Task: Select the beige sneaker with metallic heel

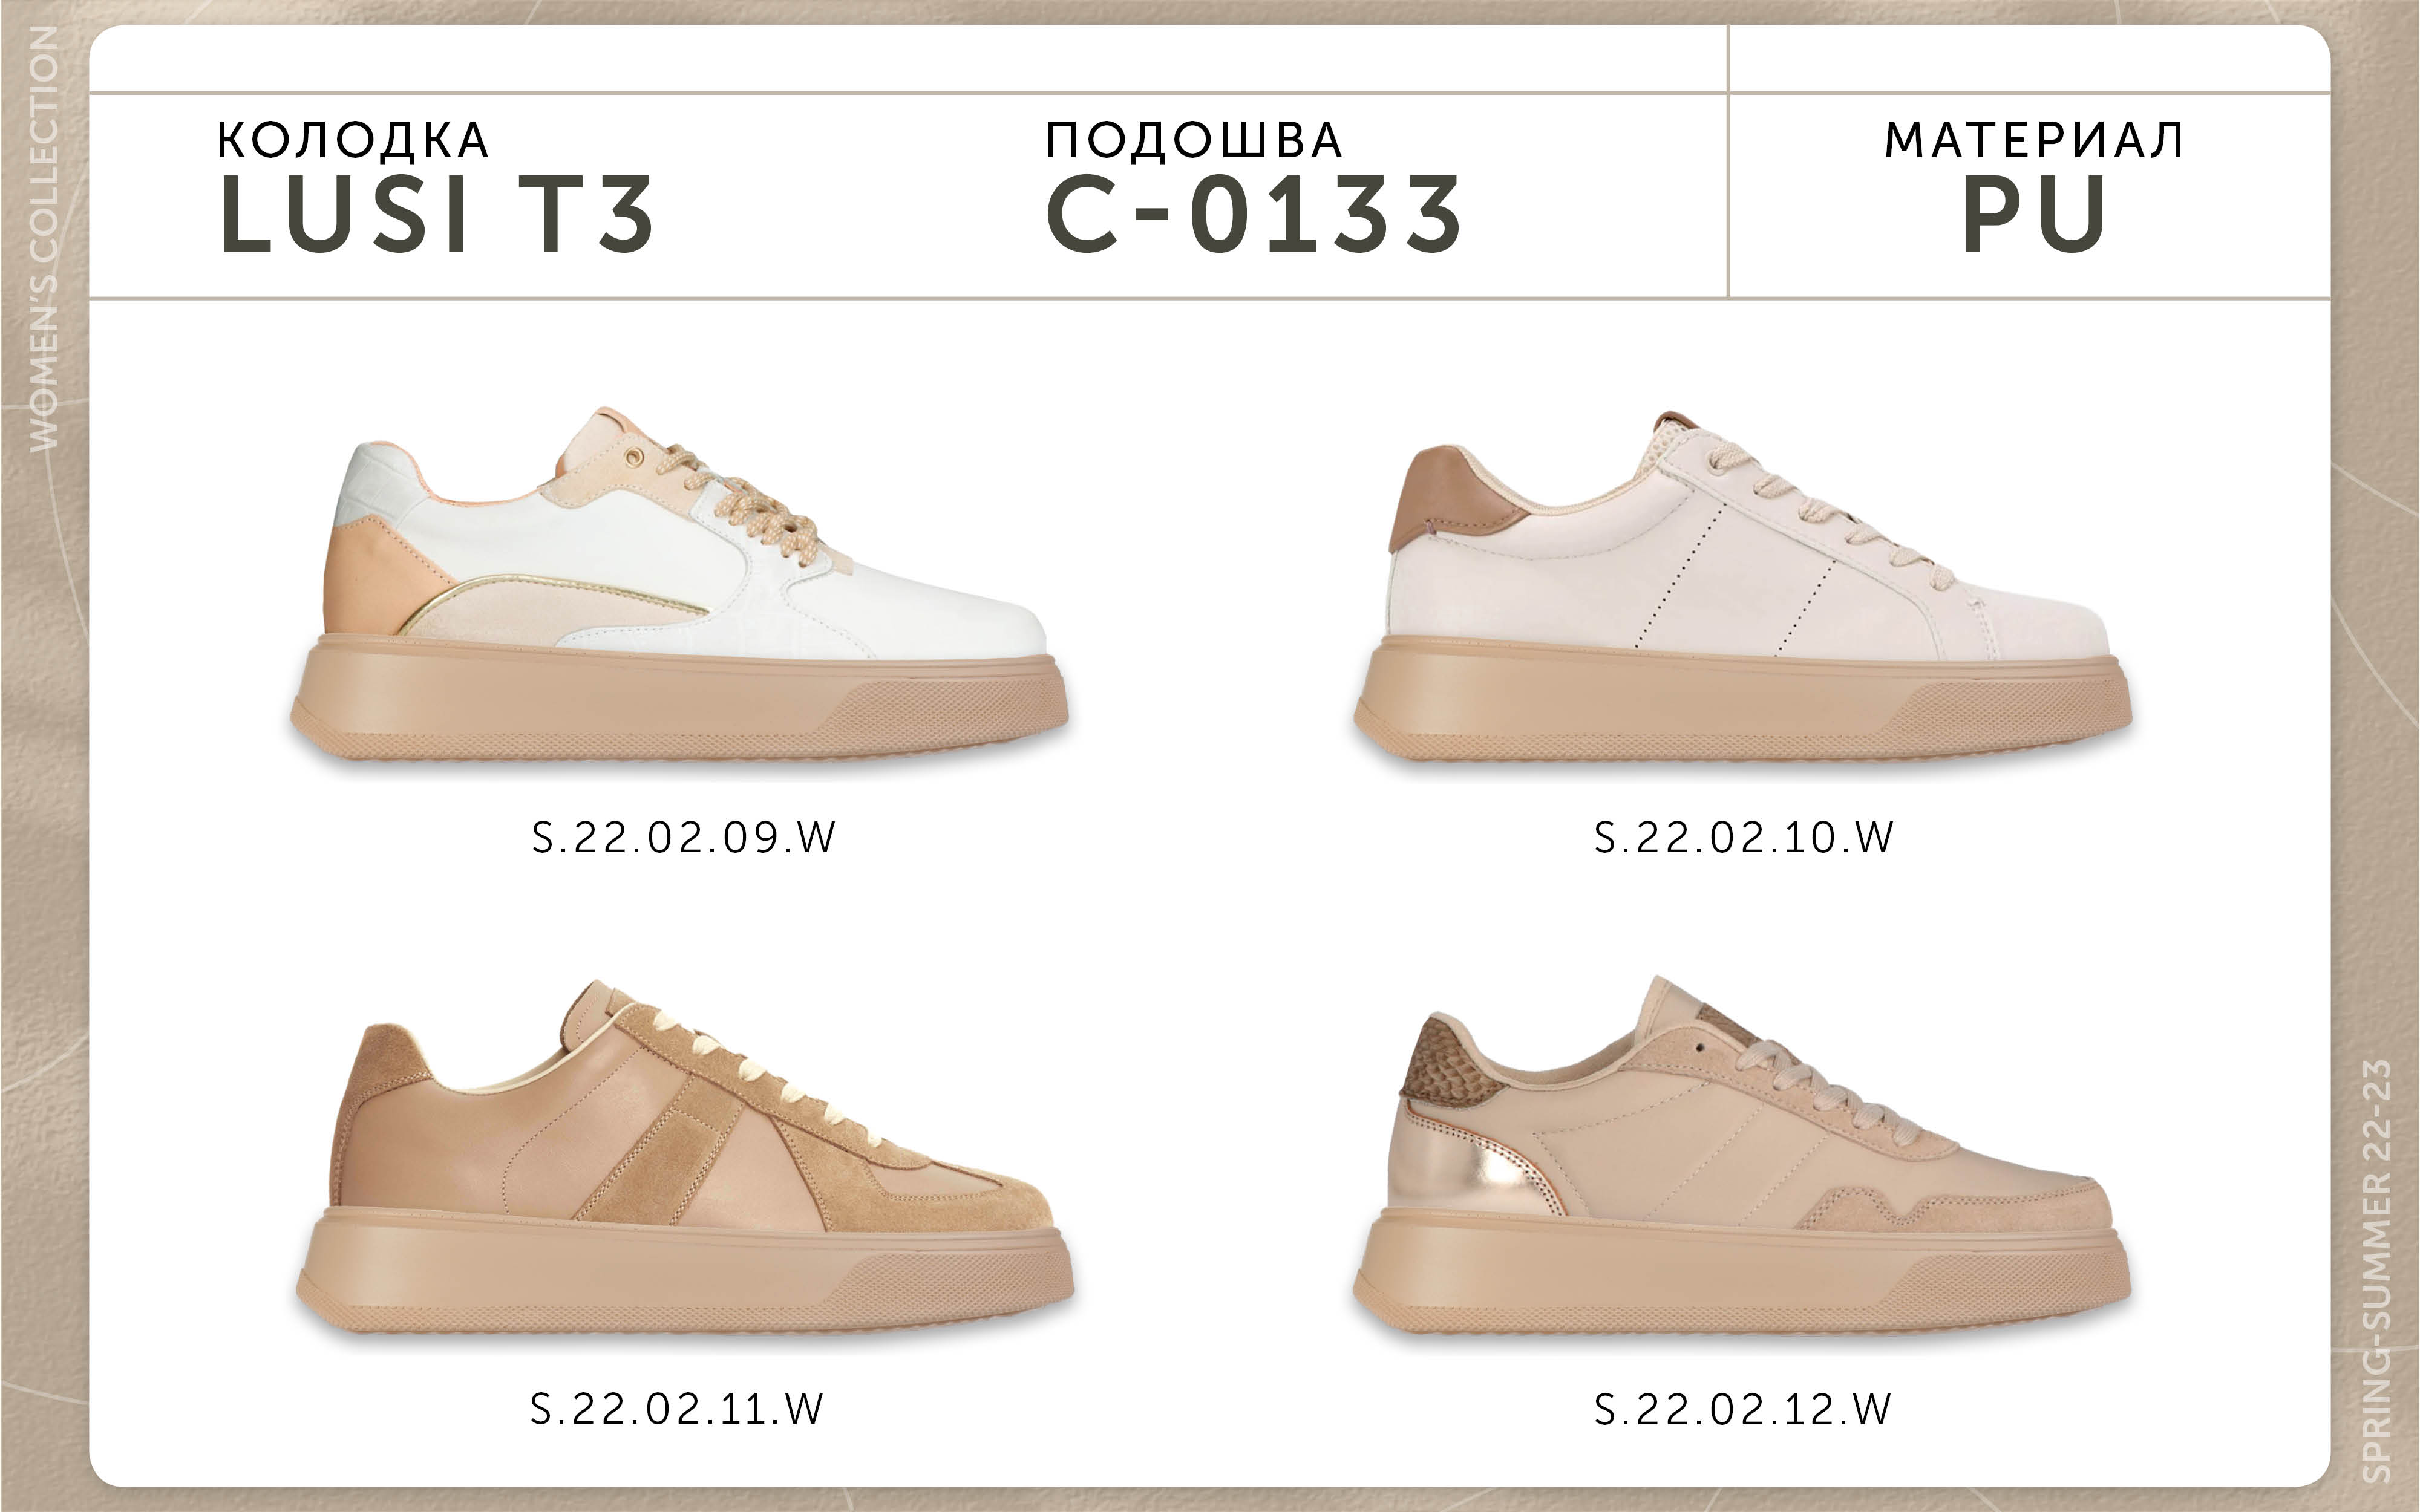Action: pos(1741,1156)
